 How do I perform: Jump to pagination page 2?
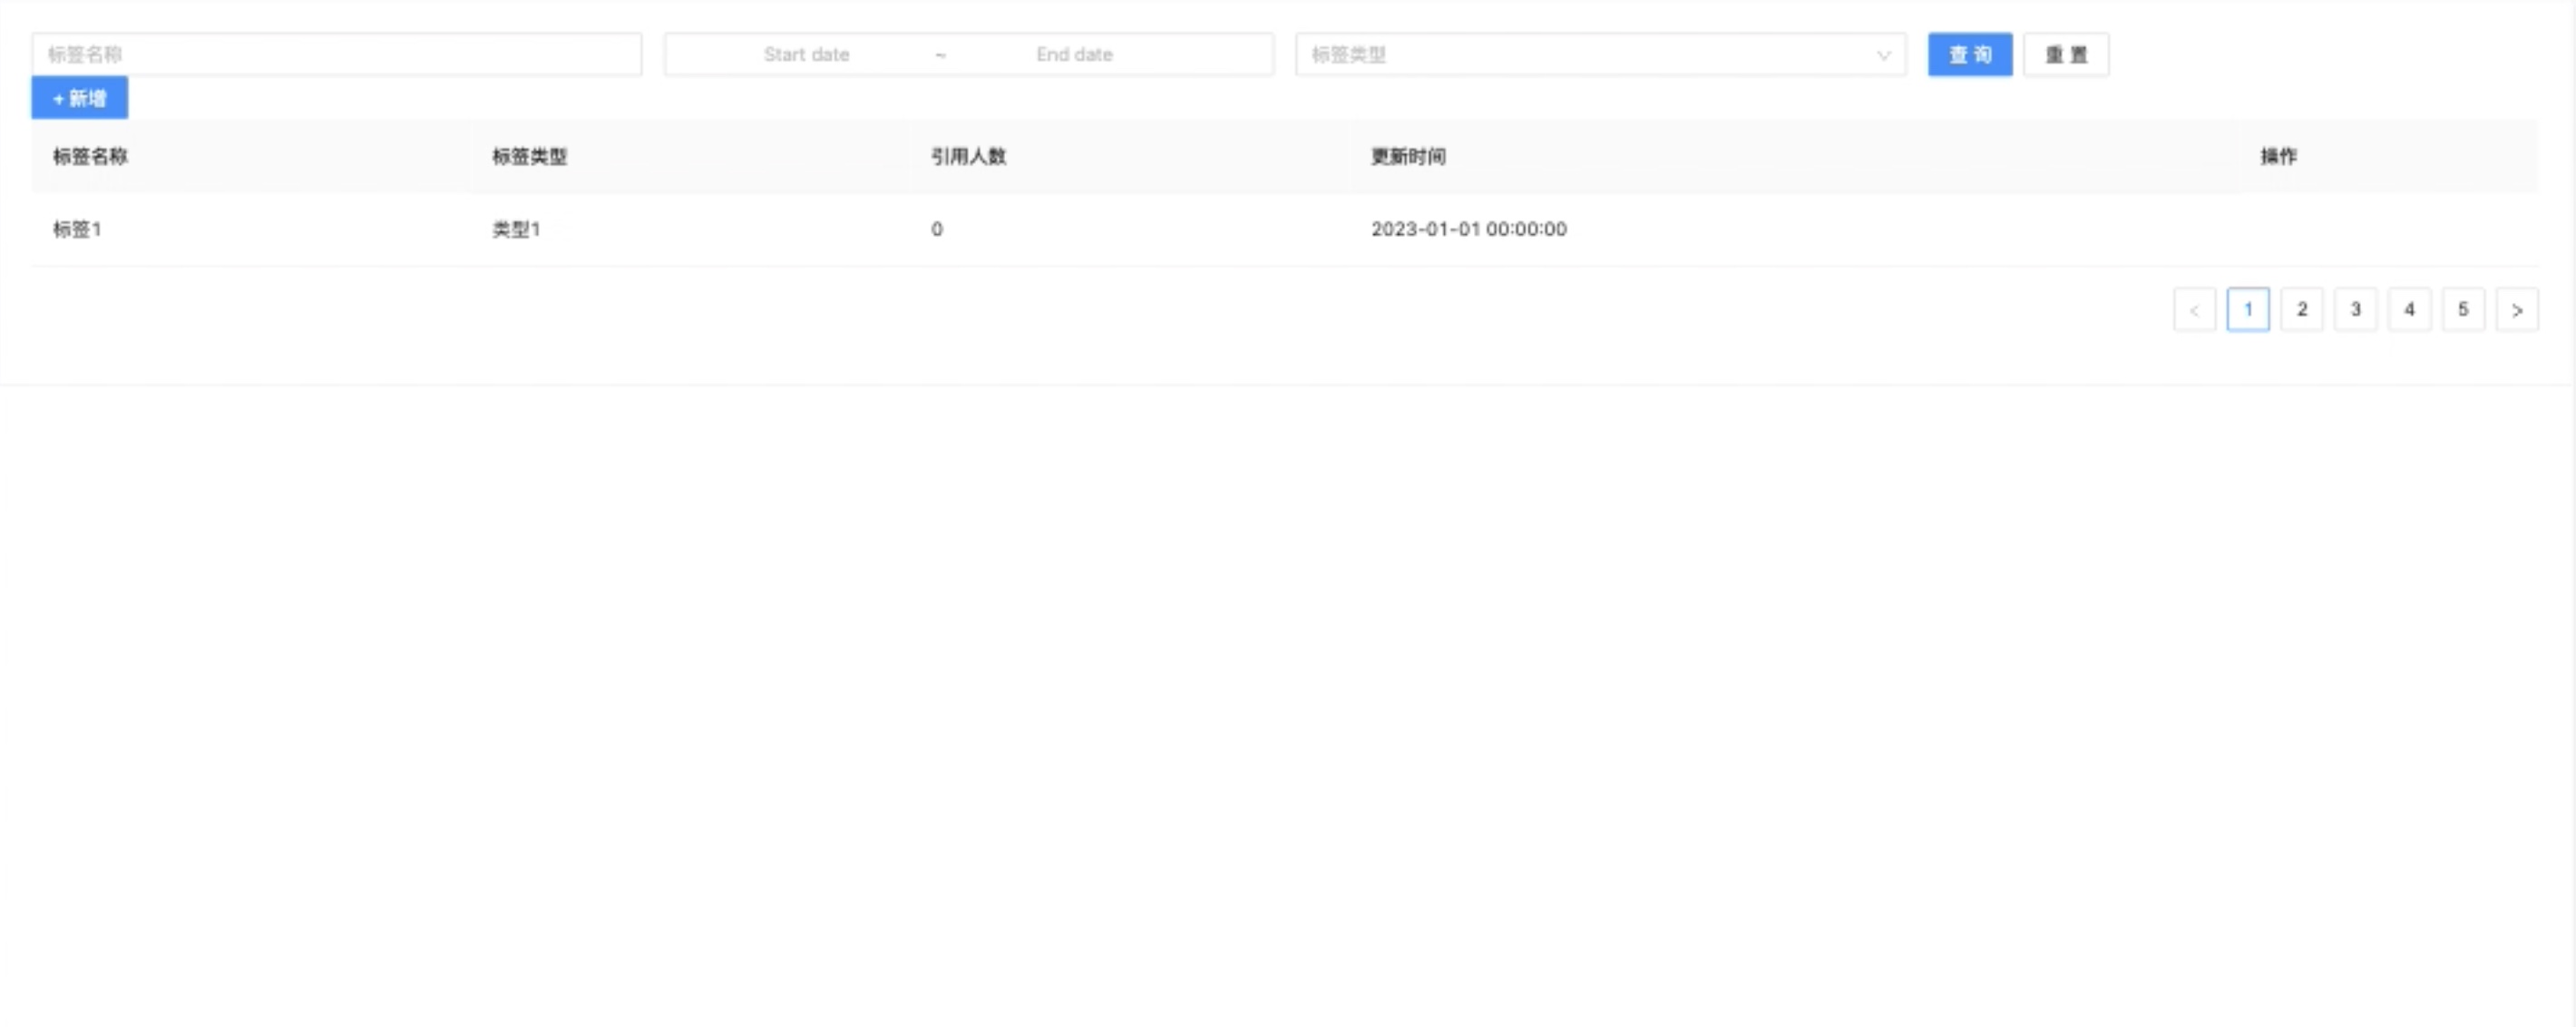click(x=2302, y=310)
